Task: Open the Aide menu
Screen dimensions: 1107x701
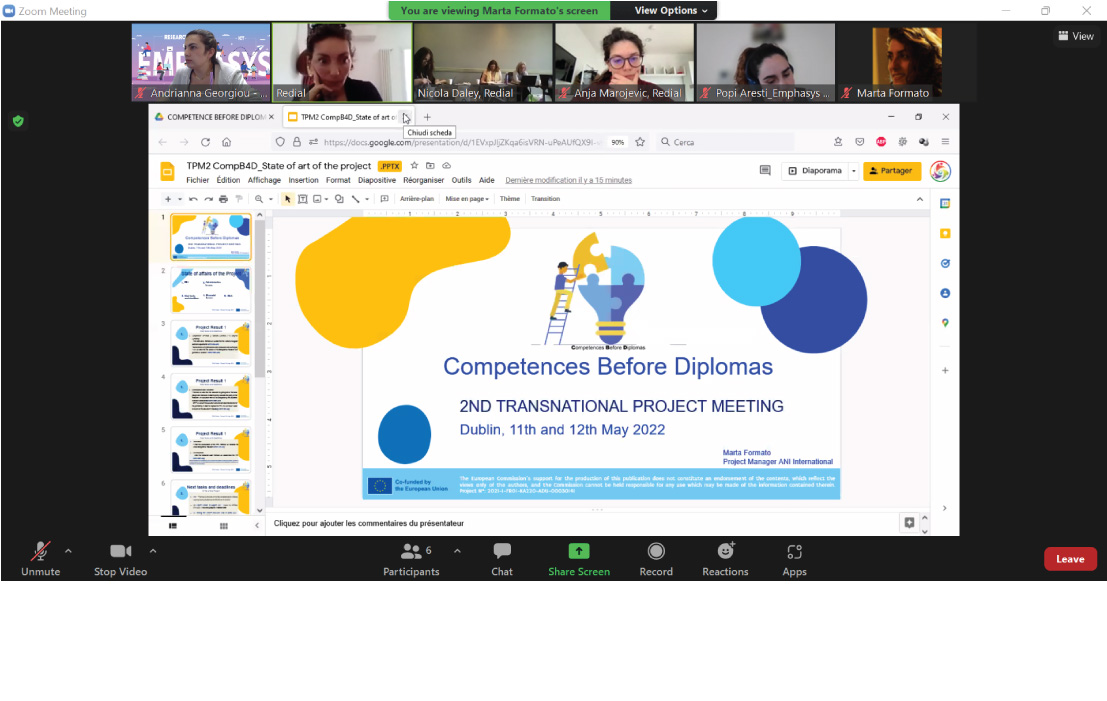Action: [x=487, y=180]
